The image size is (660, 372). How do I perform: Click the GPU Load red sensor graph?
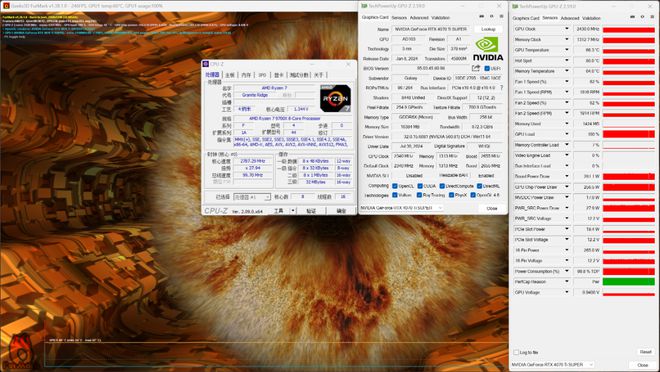coord(628,134)
